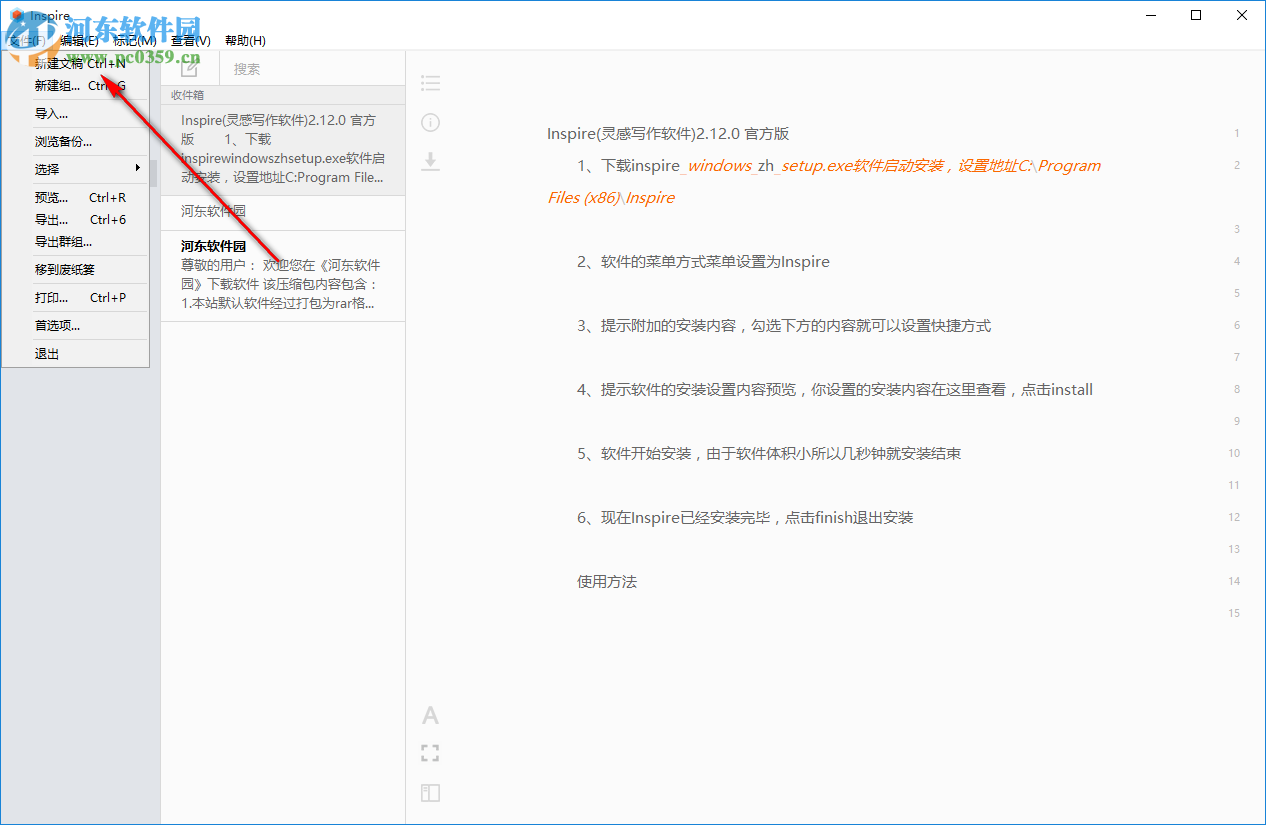Choose 退出 to quit
This screenshot has width=1266, height=825.
point(75,353)
